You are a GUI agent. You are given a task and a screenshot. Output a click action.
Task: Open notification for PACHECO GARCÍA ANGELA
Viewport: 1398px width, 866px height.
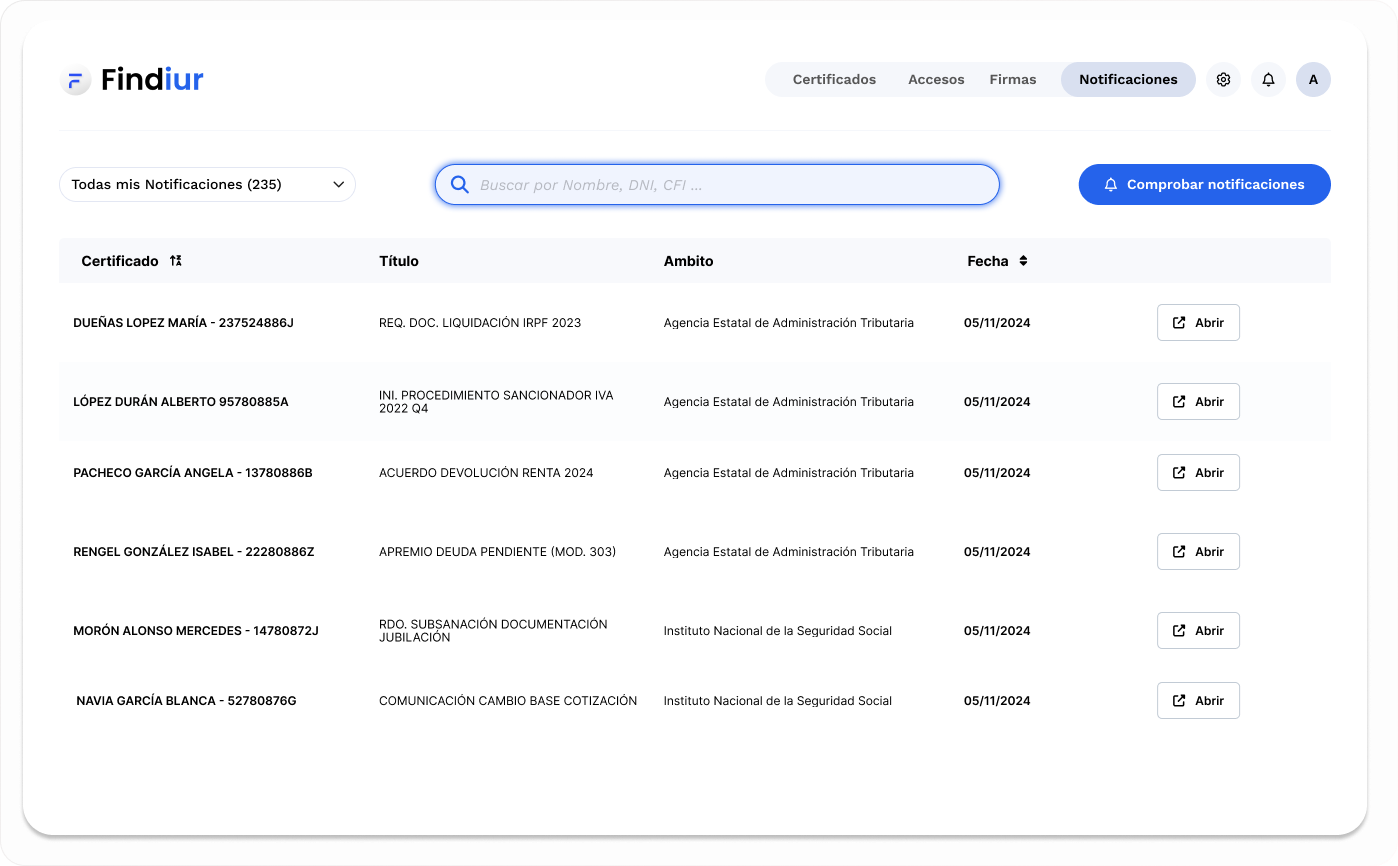pyautogui.click(x=1198, y=473)
